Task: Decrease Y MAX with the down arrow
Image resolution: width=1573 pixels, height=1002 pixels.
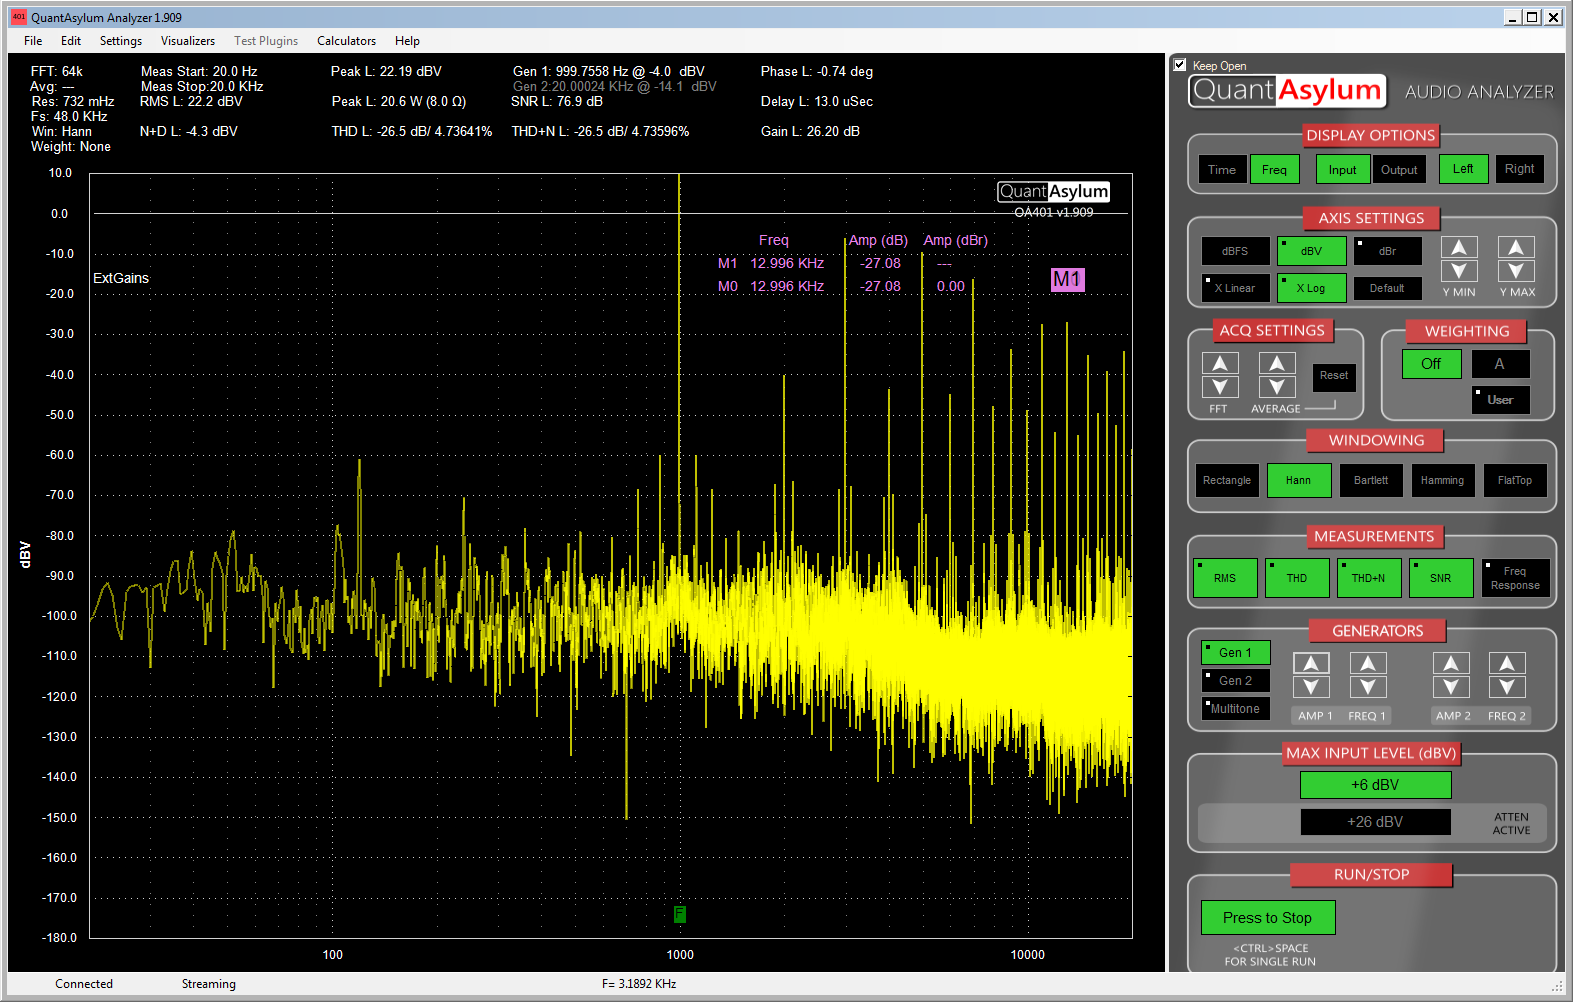Action: (1516, 271)
